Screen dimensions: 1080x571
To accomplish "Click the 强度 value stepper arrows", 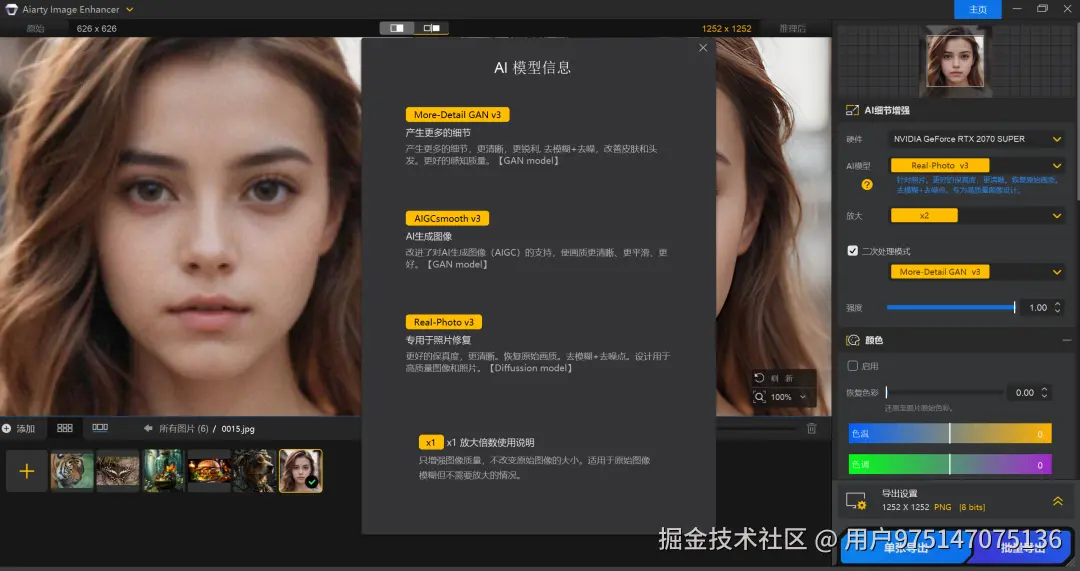I will [x=1058, y=308].
